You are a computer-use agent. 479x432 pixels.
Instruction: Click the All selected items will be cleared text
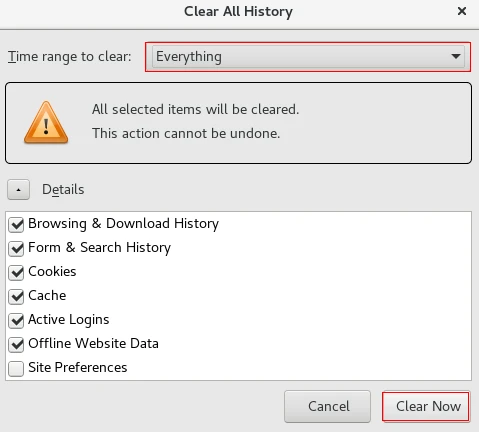[196, 109]
